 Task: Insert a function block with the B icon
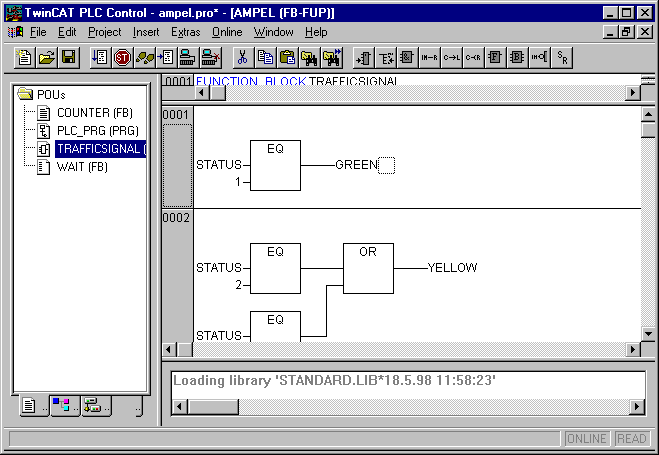tap(517, 58)
